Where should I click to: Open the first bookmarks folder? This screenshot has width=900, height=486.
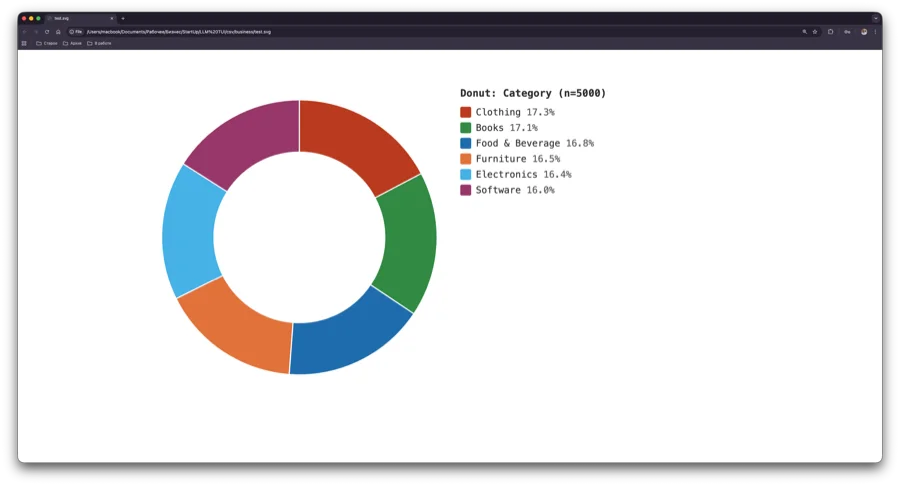click(x=47, y=43)
